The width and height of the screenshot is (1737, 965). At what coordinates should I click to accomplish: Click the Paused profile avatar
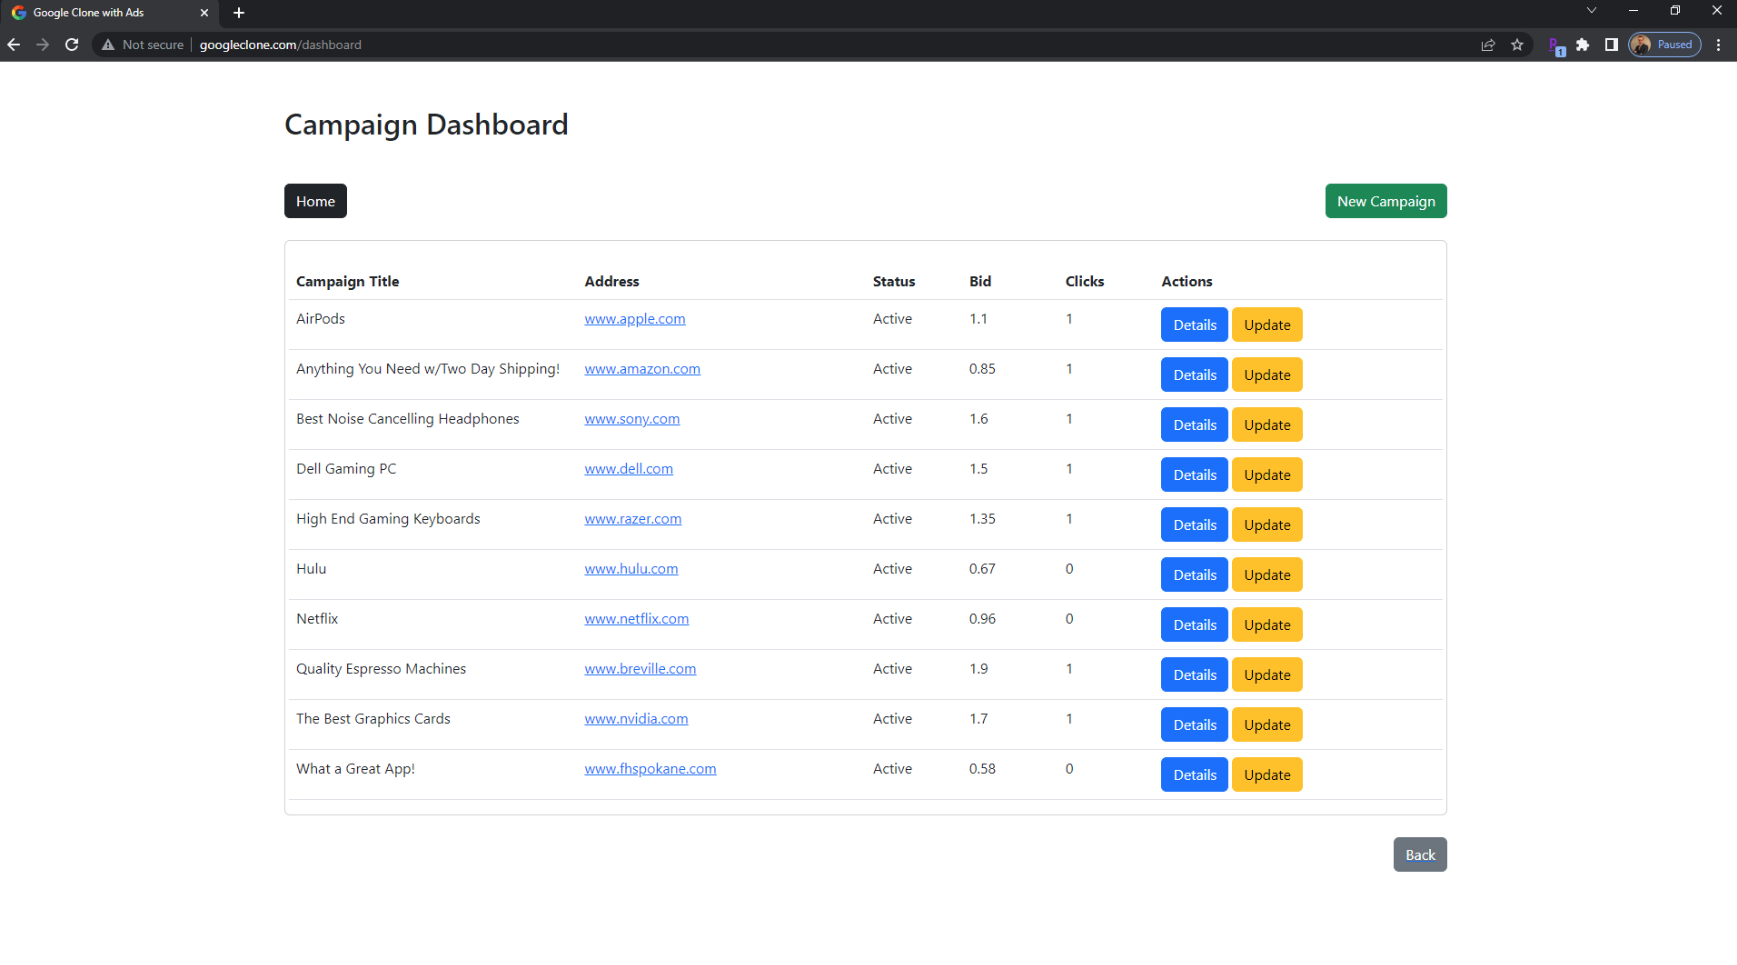(1665, 44)
